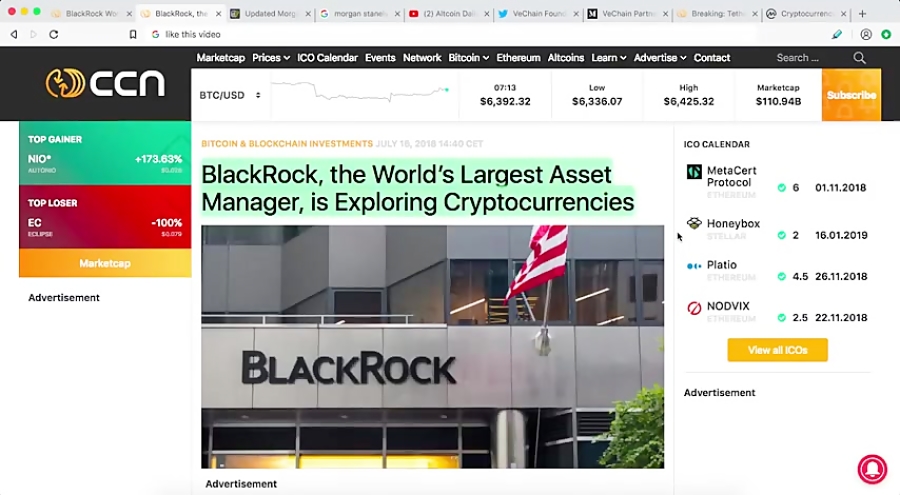This screenshot has height=495, width=900.
Task: Open the Prices dropdown menu
Action: click(271, 57)
